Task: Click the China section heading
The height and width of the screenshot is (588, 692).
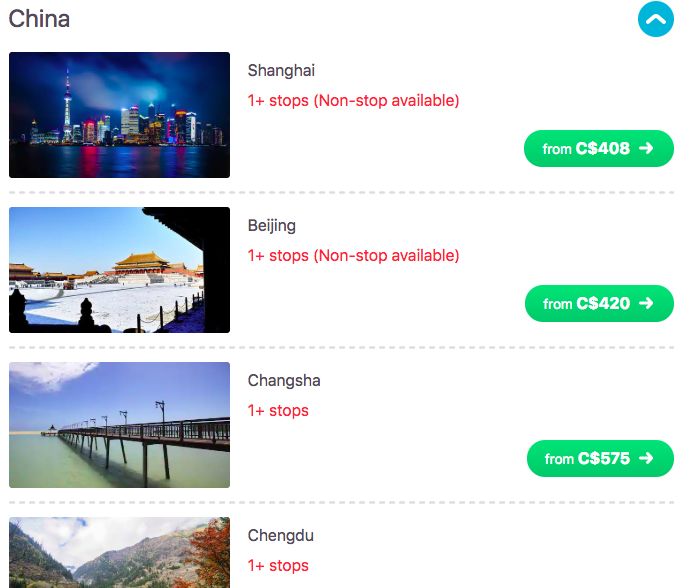Action: 40,19
